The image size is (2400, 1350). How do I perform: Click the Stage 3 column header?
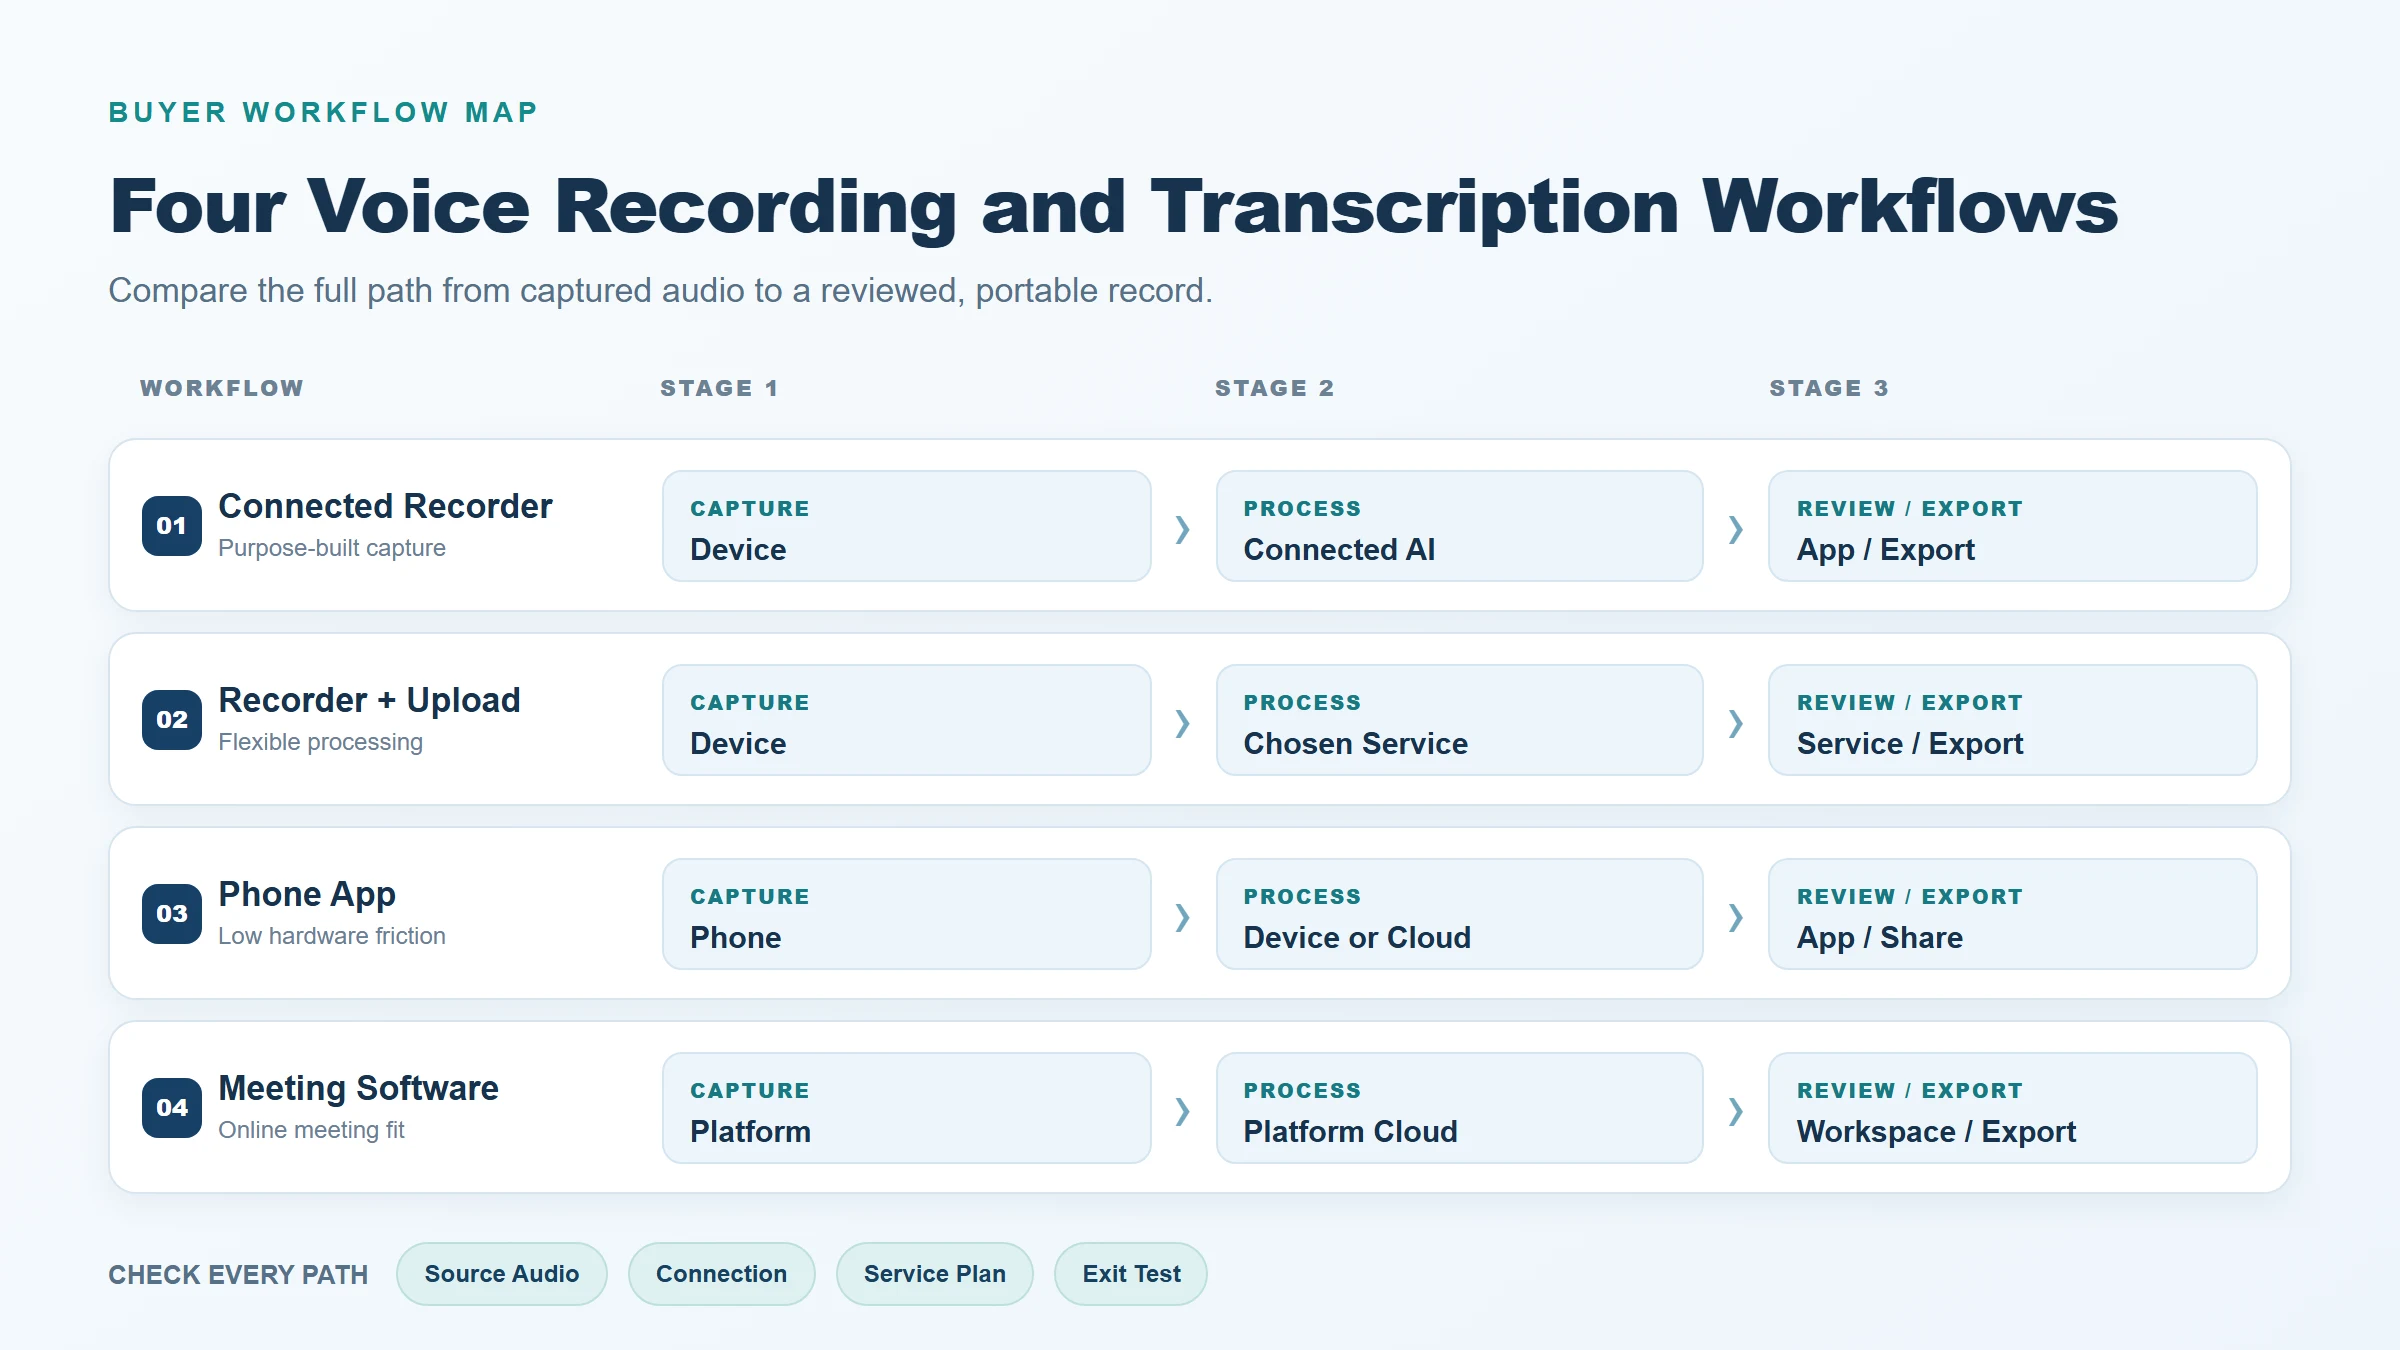(x=1829, y=388)
